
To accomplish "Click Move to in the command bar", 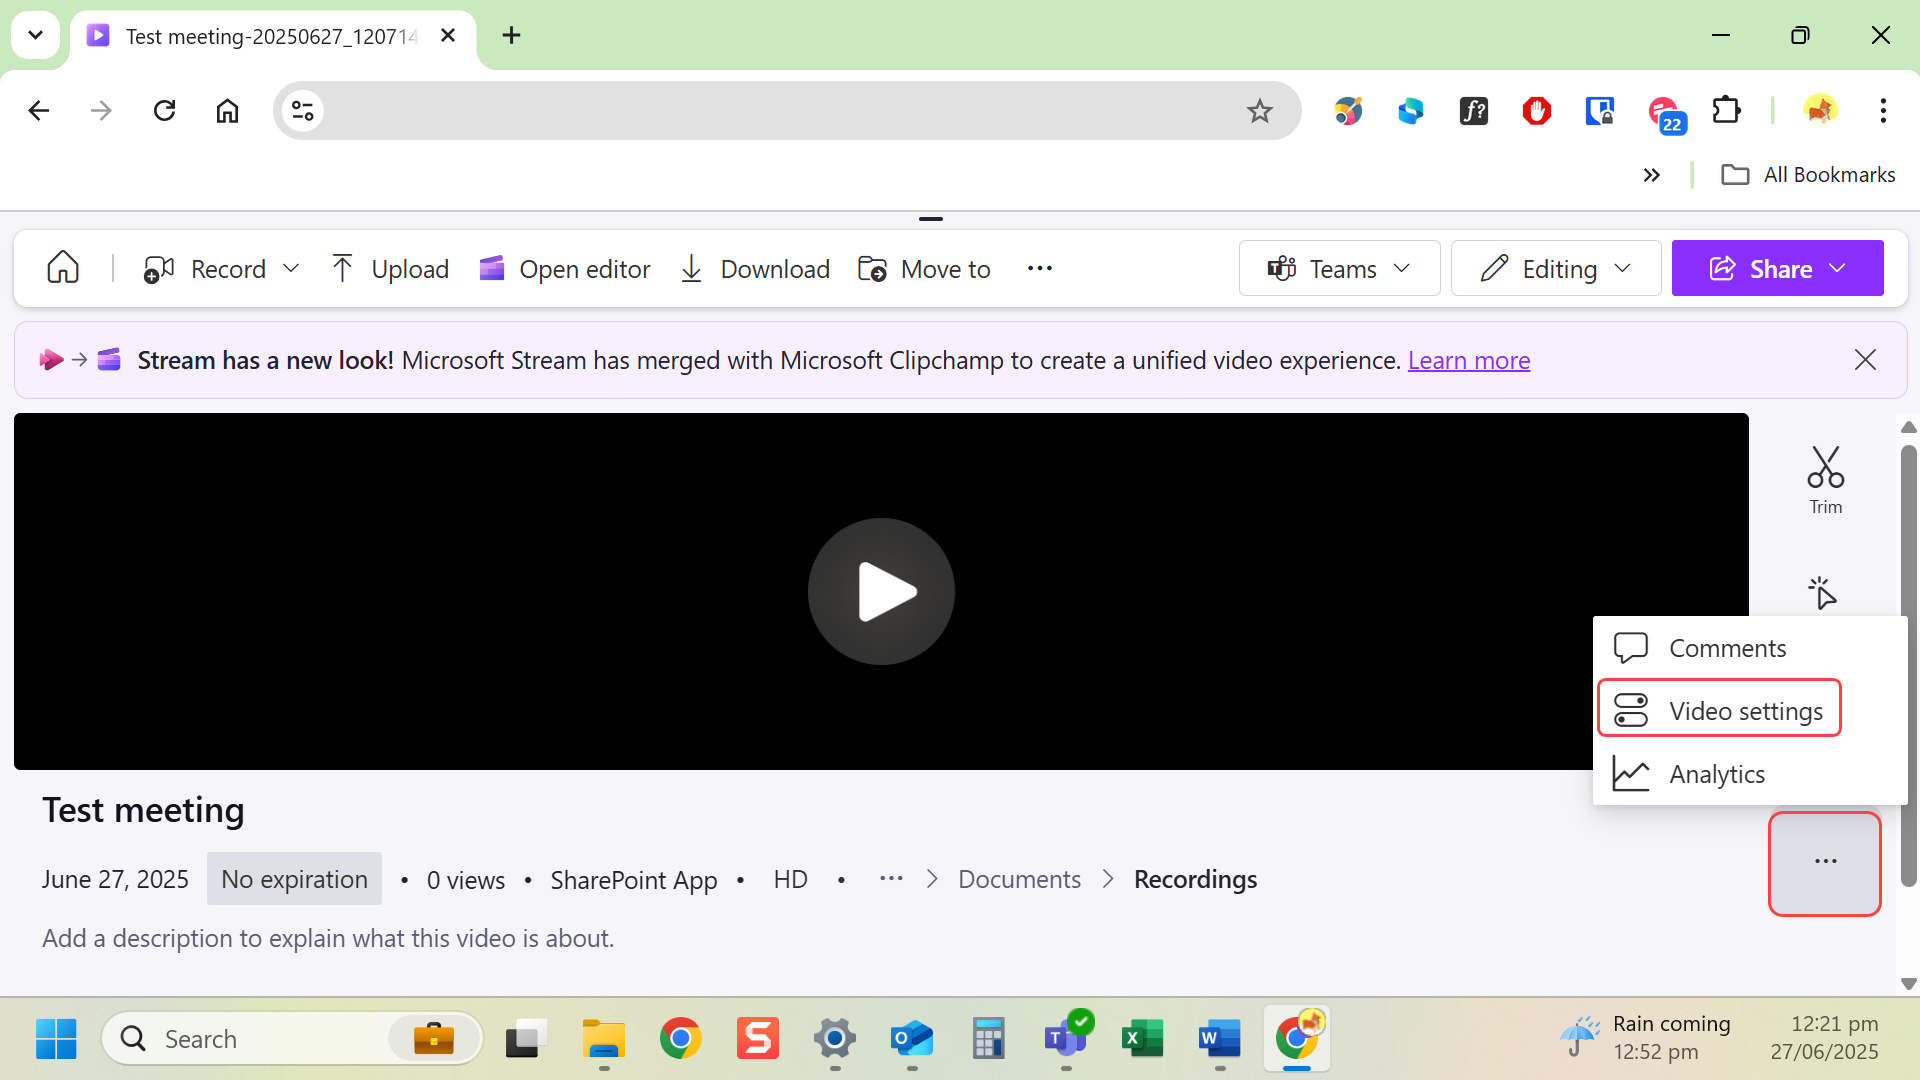I will [x=925, y=268].
